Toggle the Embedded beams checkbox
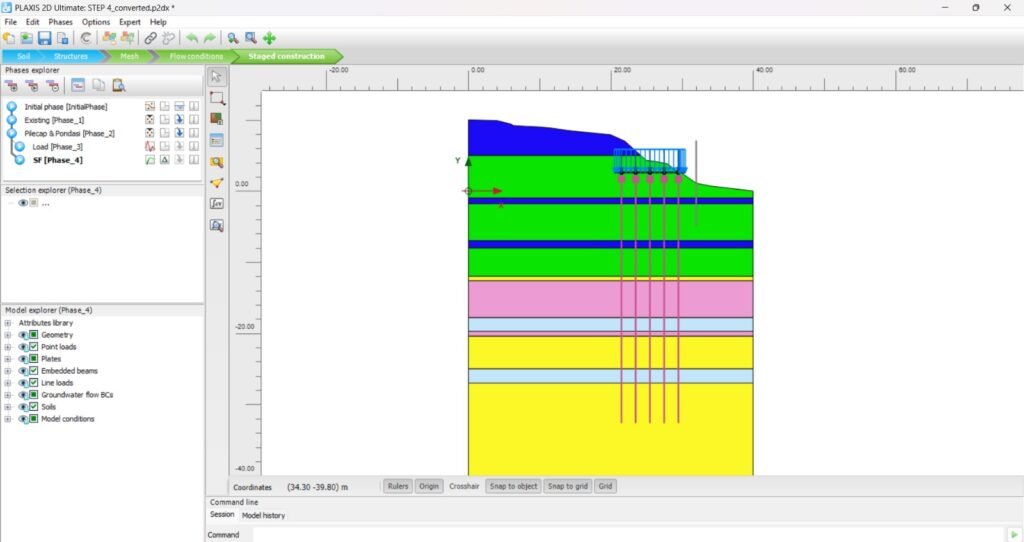Screen dimensions: 1024x542 point(33,371)
